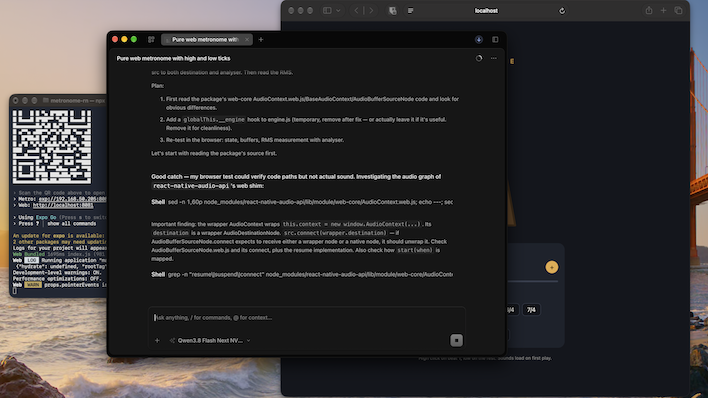Open the http://localhost:8081 link in terminal
Viewport: 708px width, 398px height.
click(63, 205)
